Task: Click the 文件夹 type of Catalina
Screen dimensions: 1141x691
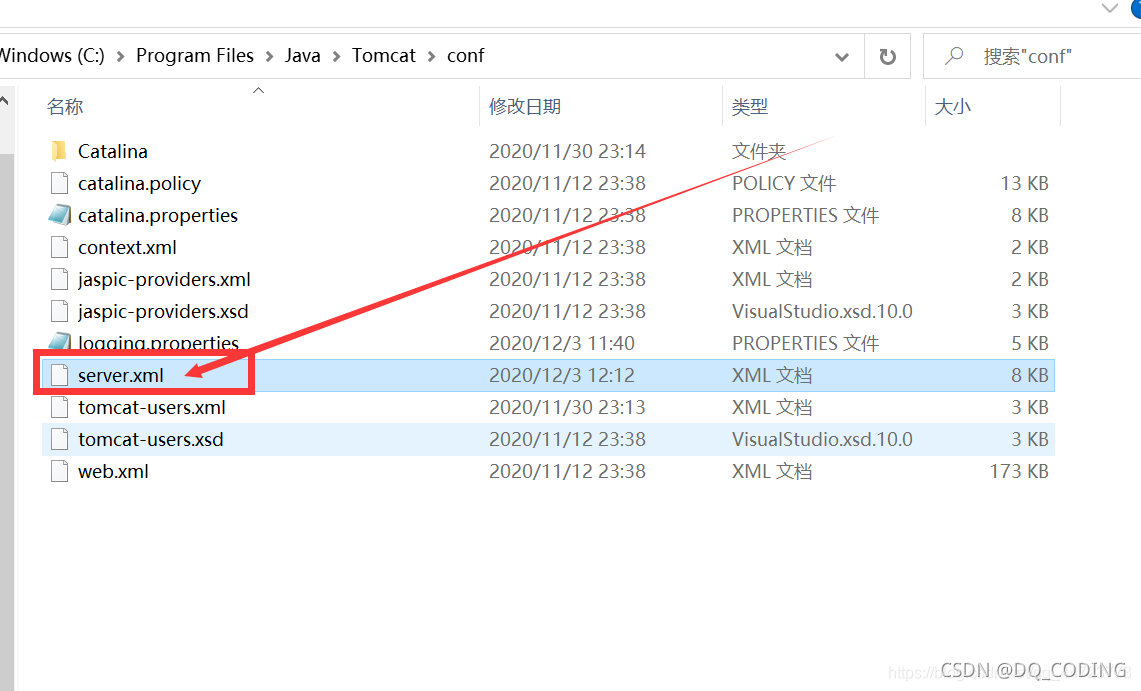Action: tap(759, 151)
